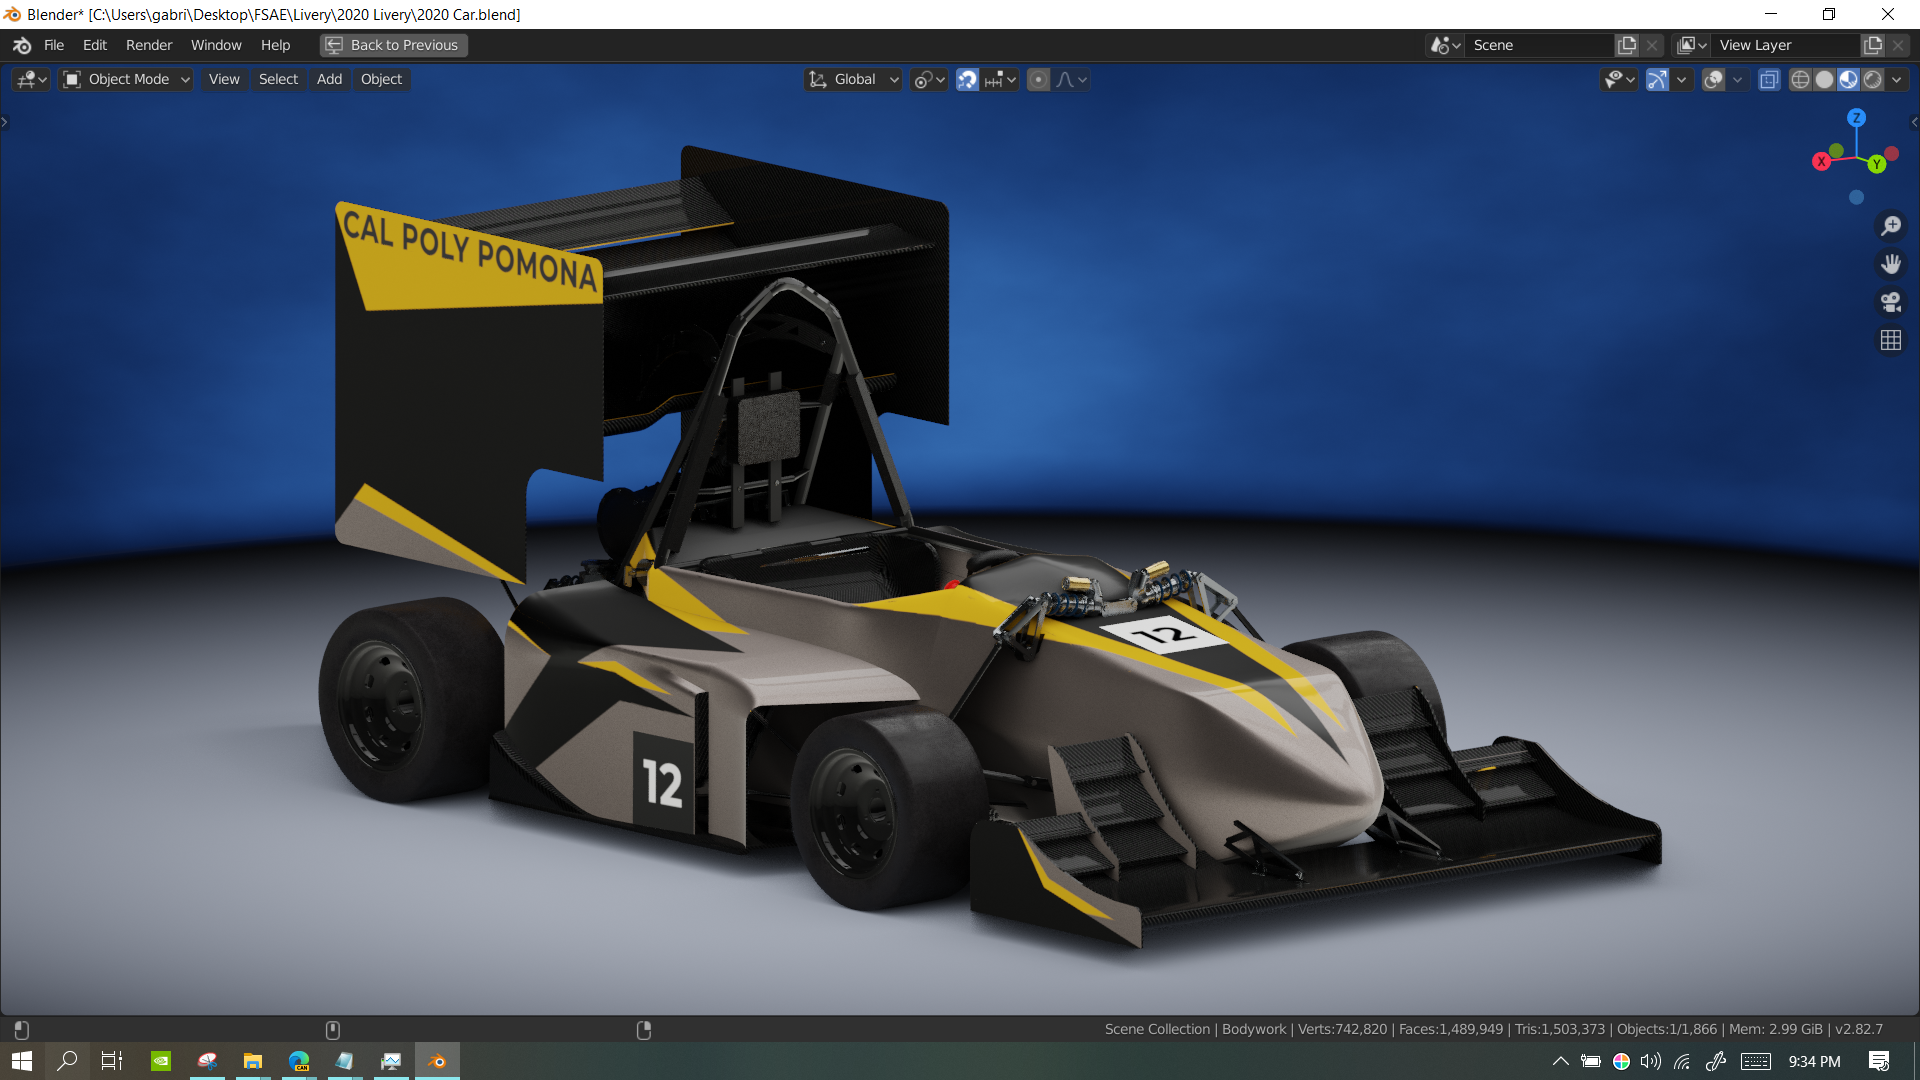Open the gizmo options arrow

(x=1682, y=79)
